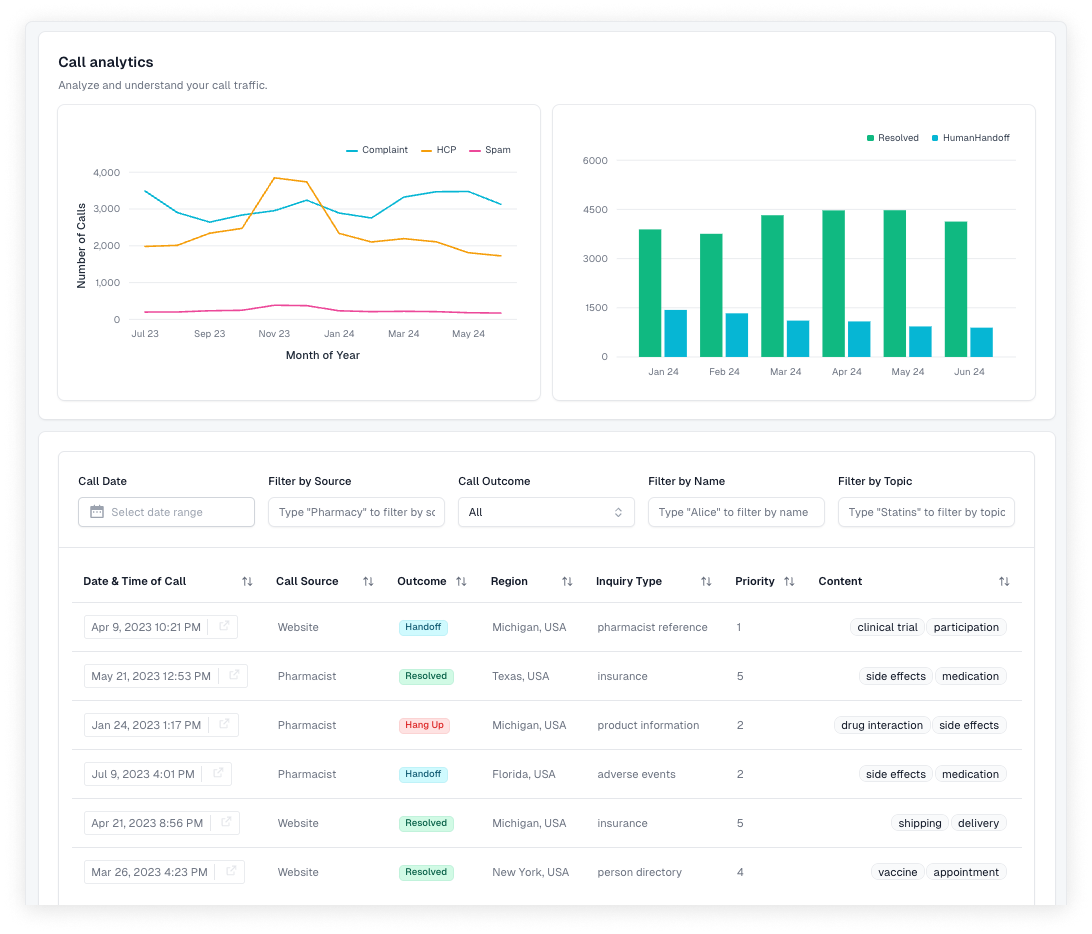1092x934 pixels.
Task: Focus the Filter by Topic input
Action: click(926, 512)
